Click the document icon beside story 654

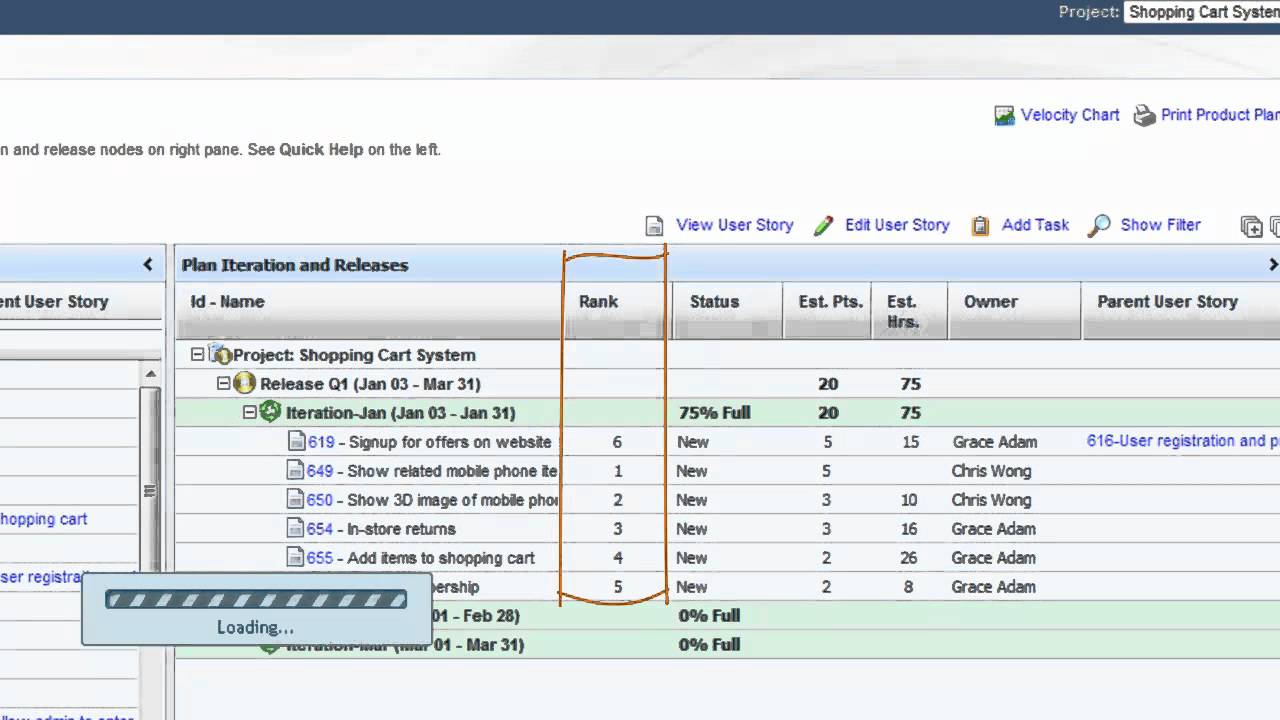point(296,528)
